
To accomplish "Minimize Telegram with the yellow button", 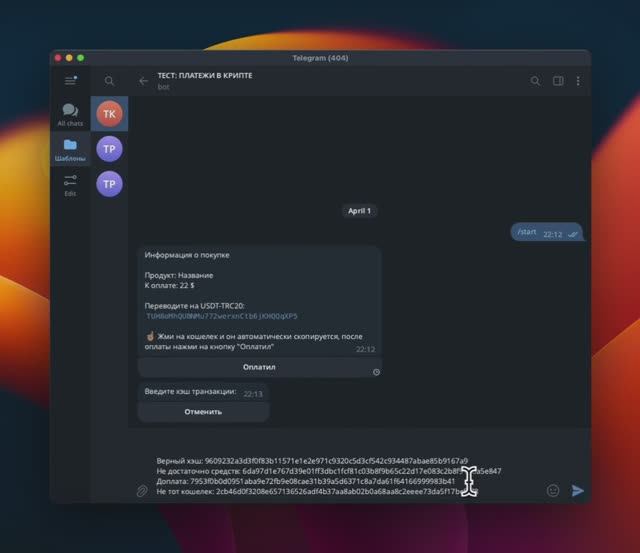I will [x=69, y=58].
